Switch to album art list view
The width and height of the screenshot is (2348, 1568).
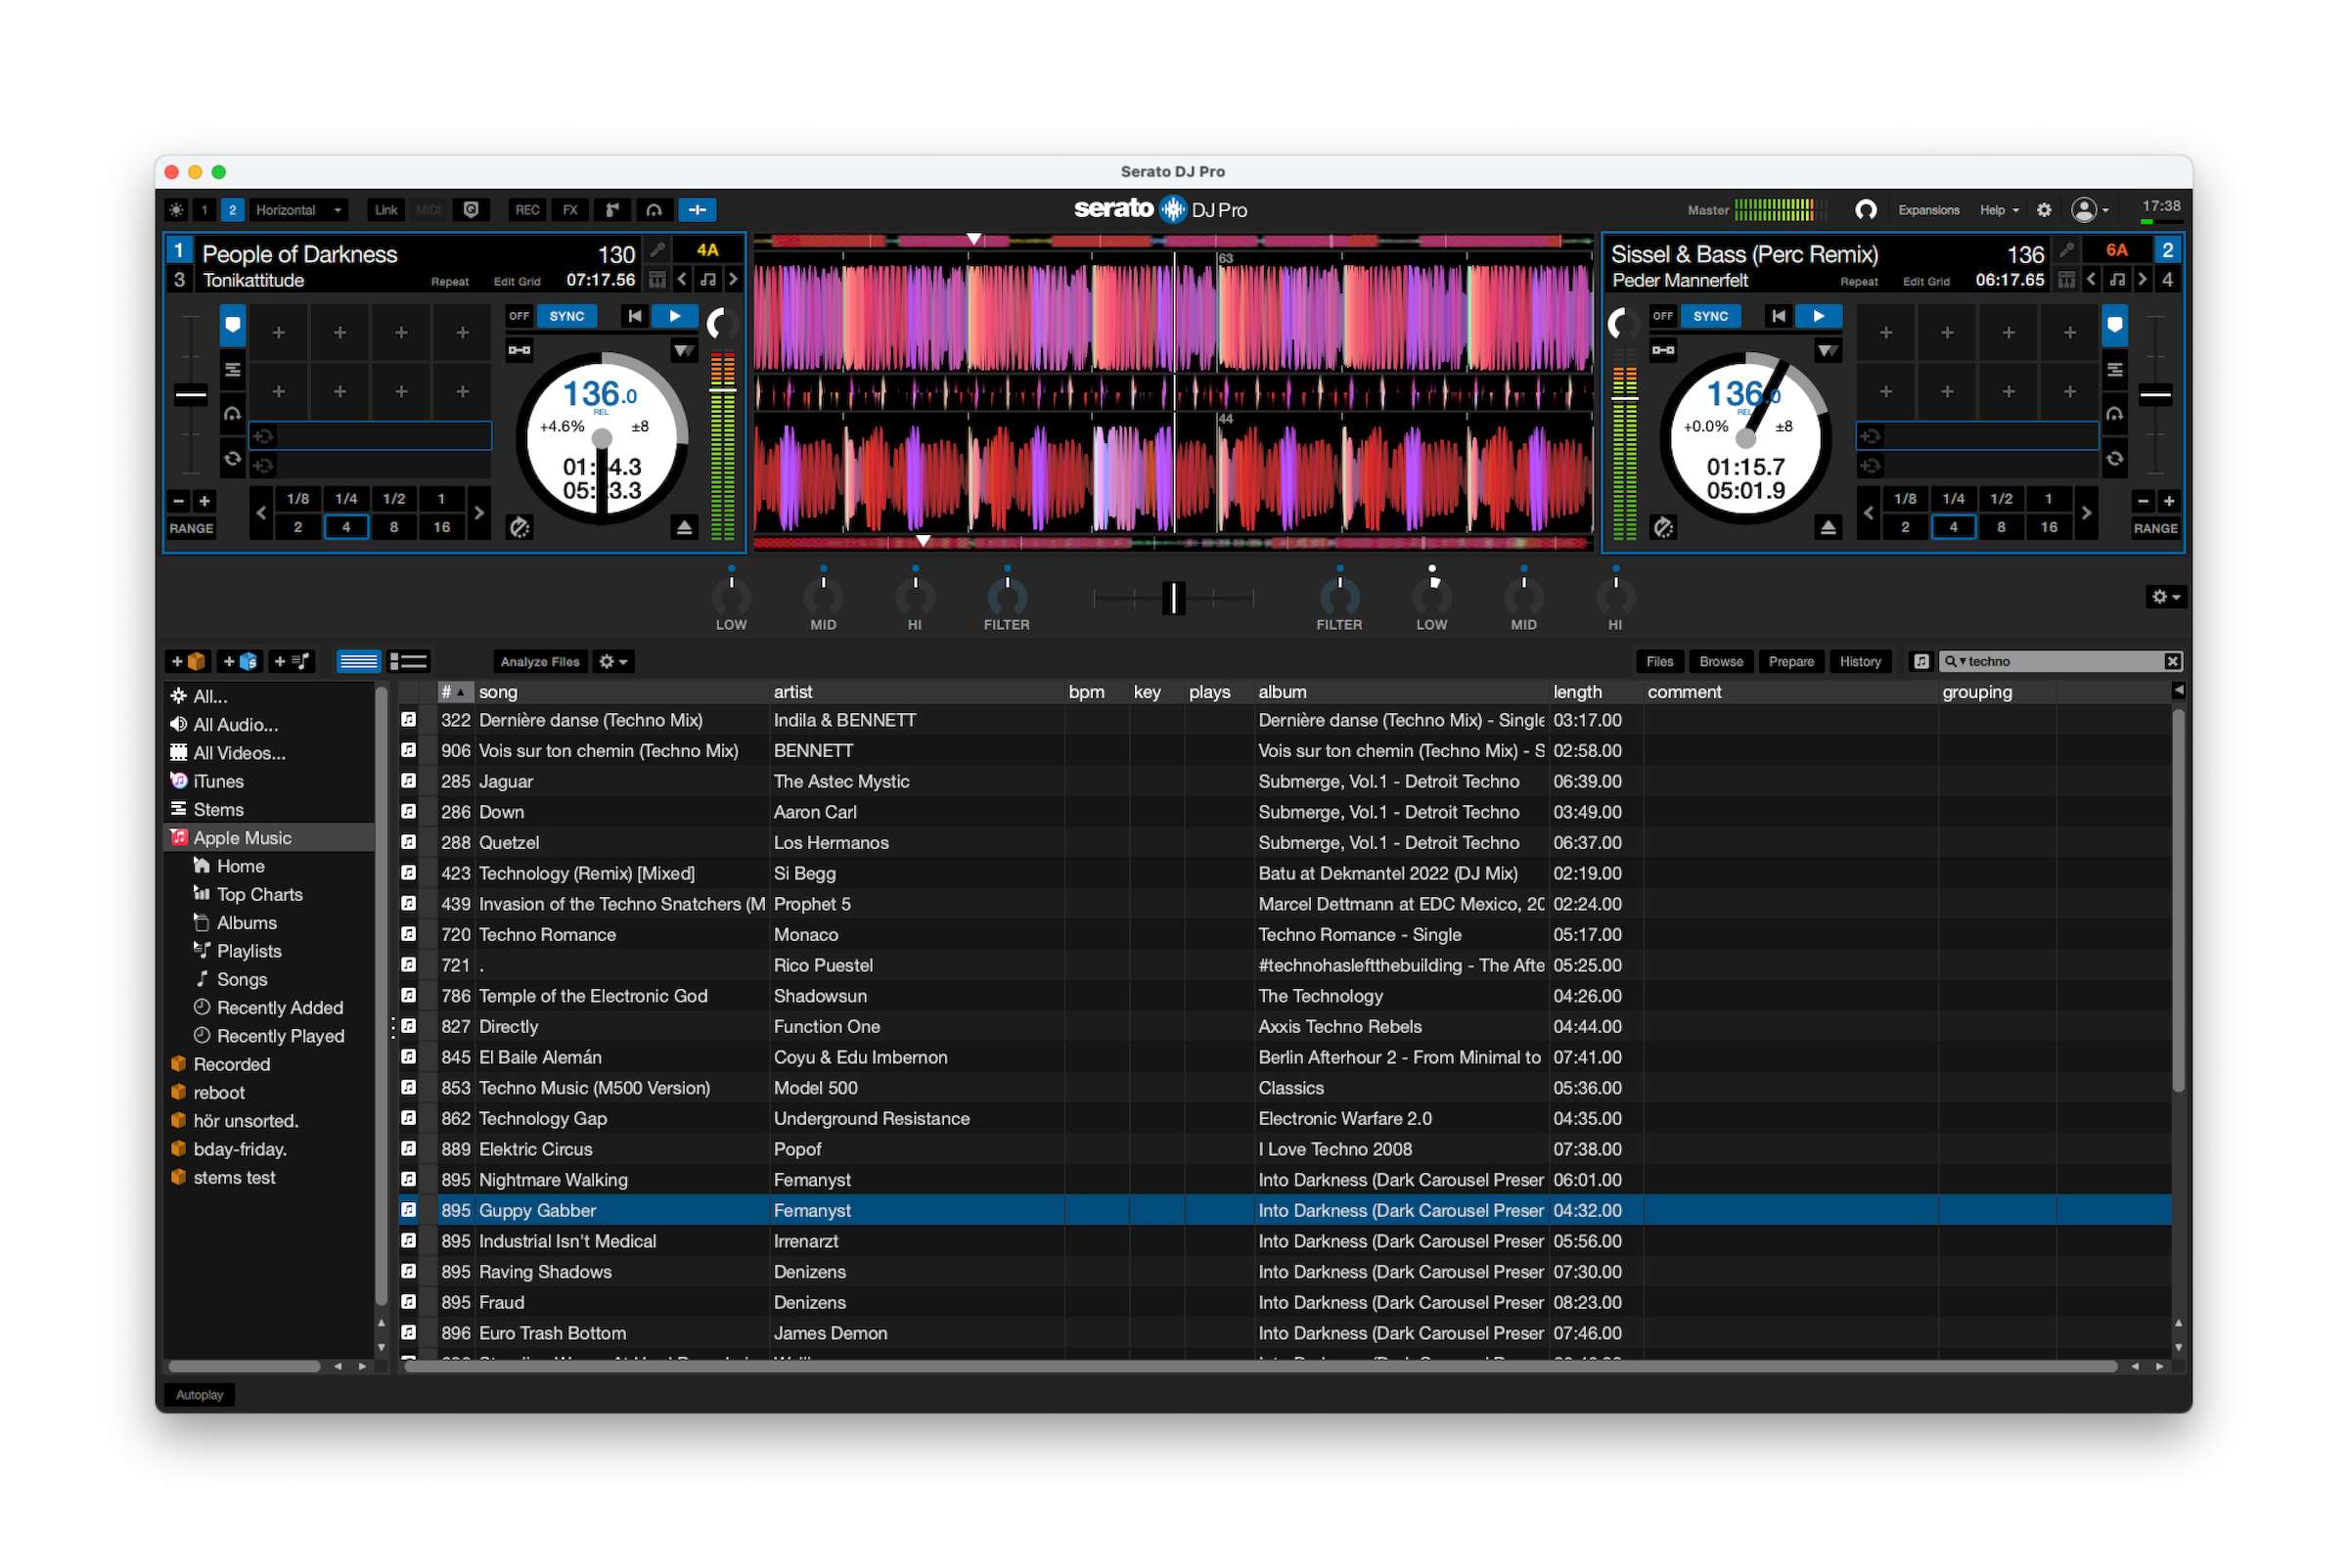pyautogui.click(x=408, y=662)
